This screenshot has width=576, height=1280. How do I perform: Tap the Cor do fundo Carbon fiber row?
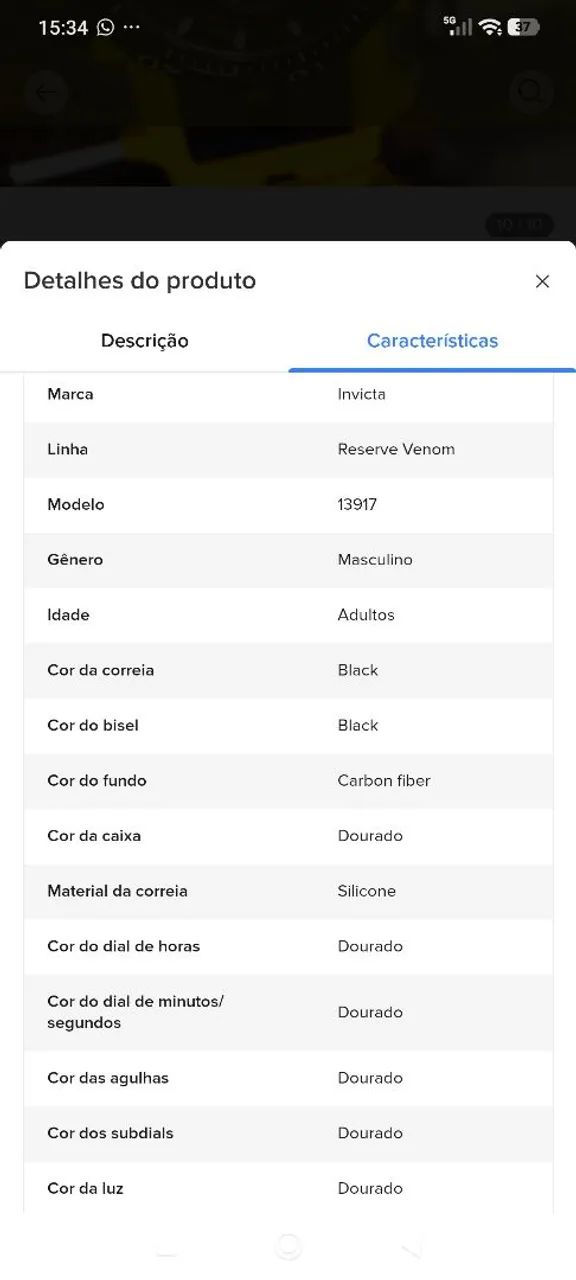click(x=288, y=781)
